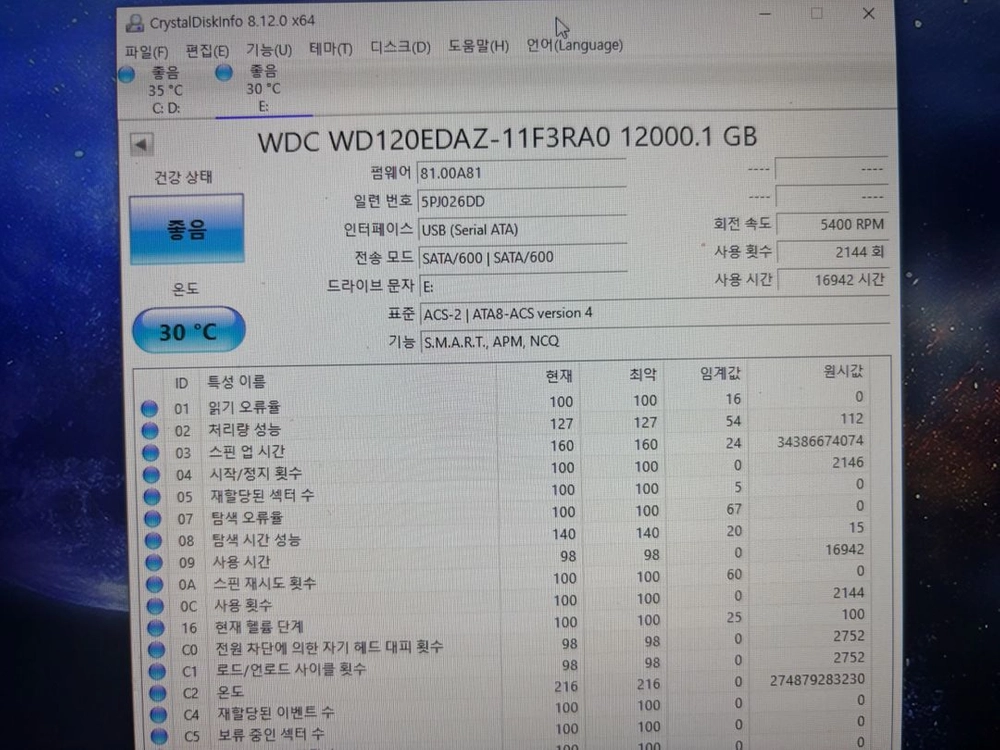This screenshot has width=1000, height=750.
Task: Open the 언어(Language) menu
Action: (x=574, y=45)
